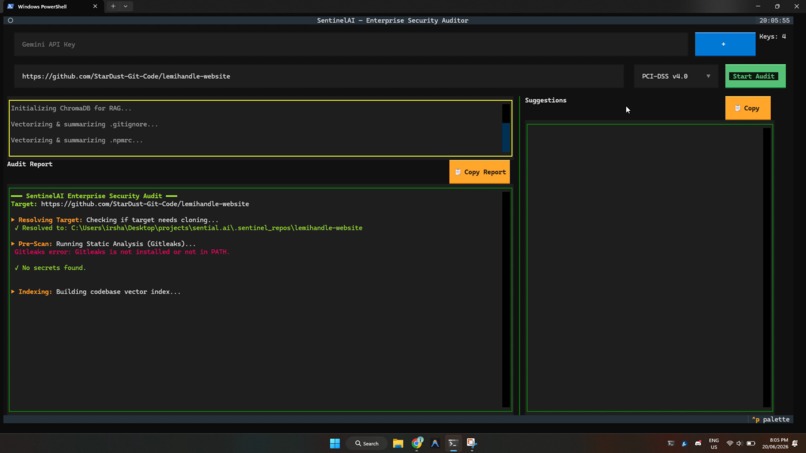806x453 pixels.
Task: Click the red Gitleaks error line
Action: pyautogui.click(x=122, y=252)
